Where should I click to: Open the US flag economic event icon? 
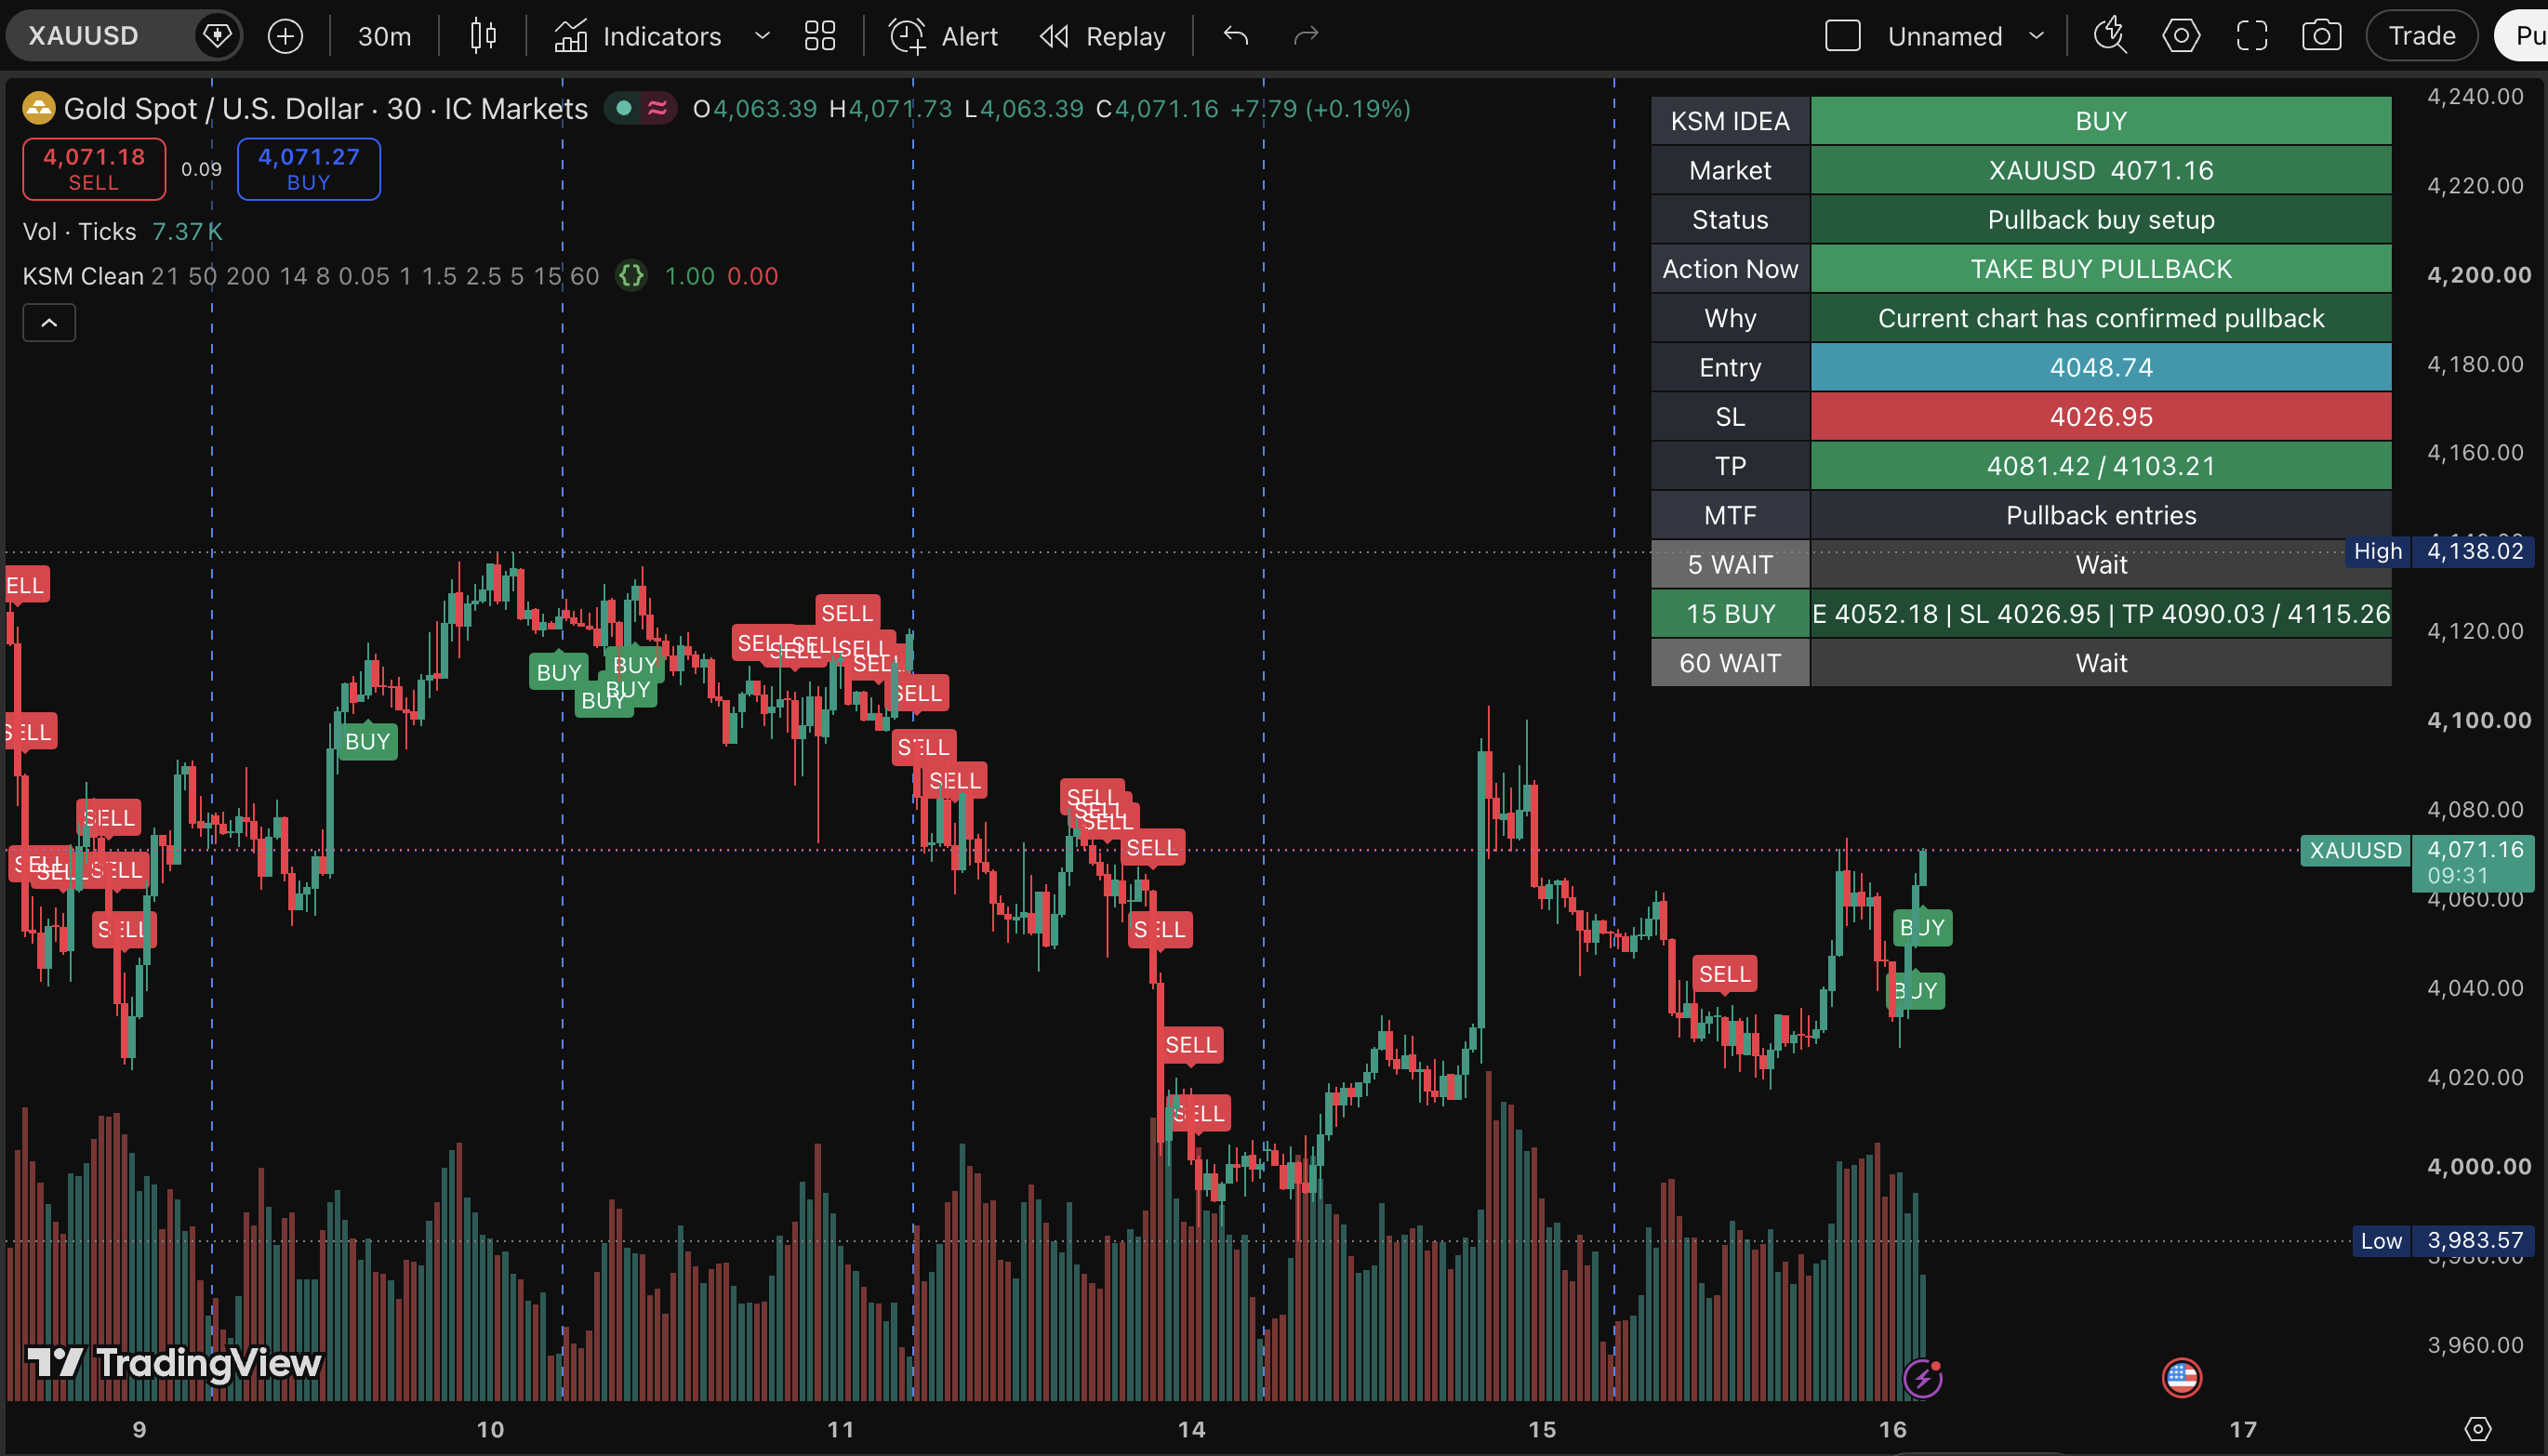point(2181,1377)
